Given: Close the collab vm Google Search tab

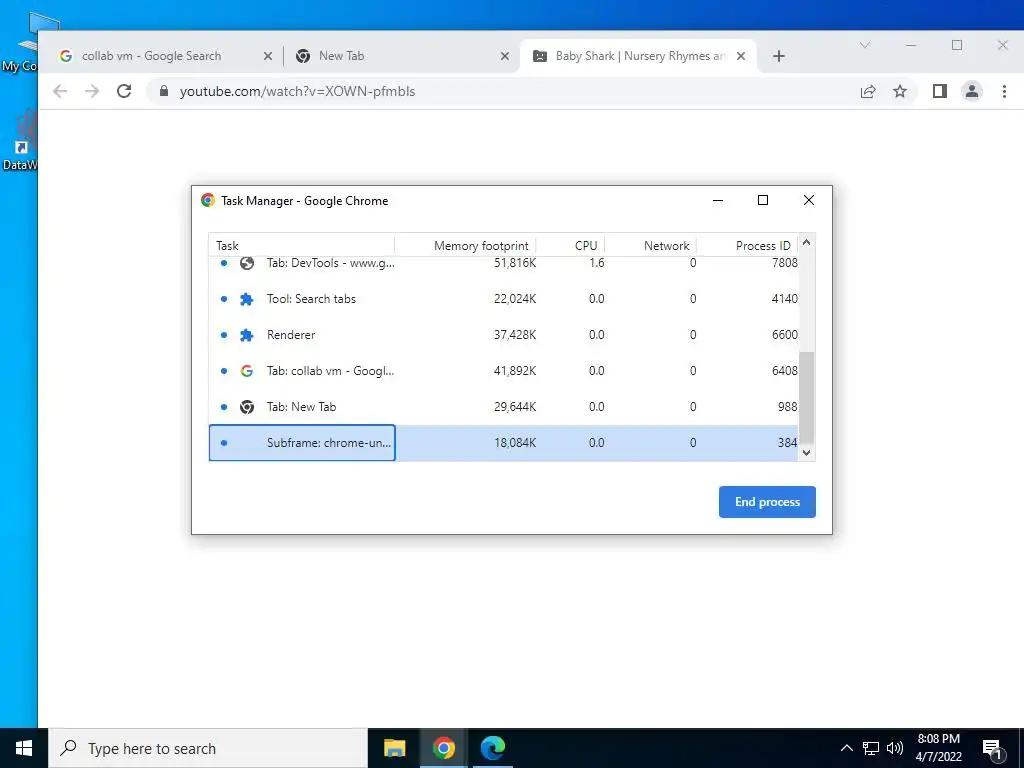Looking at the screenshot, I should [267, 56].
